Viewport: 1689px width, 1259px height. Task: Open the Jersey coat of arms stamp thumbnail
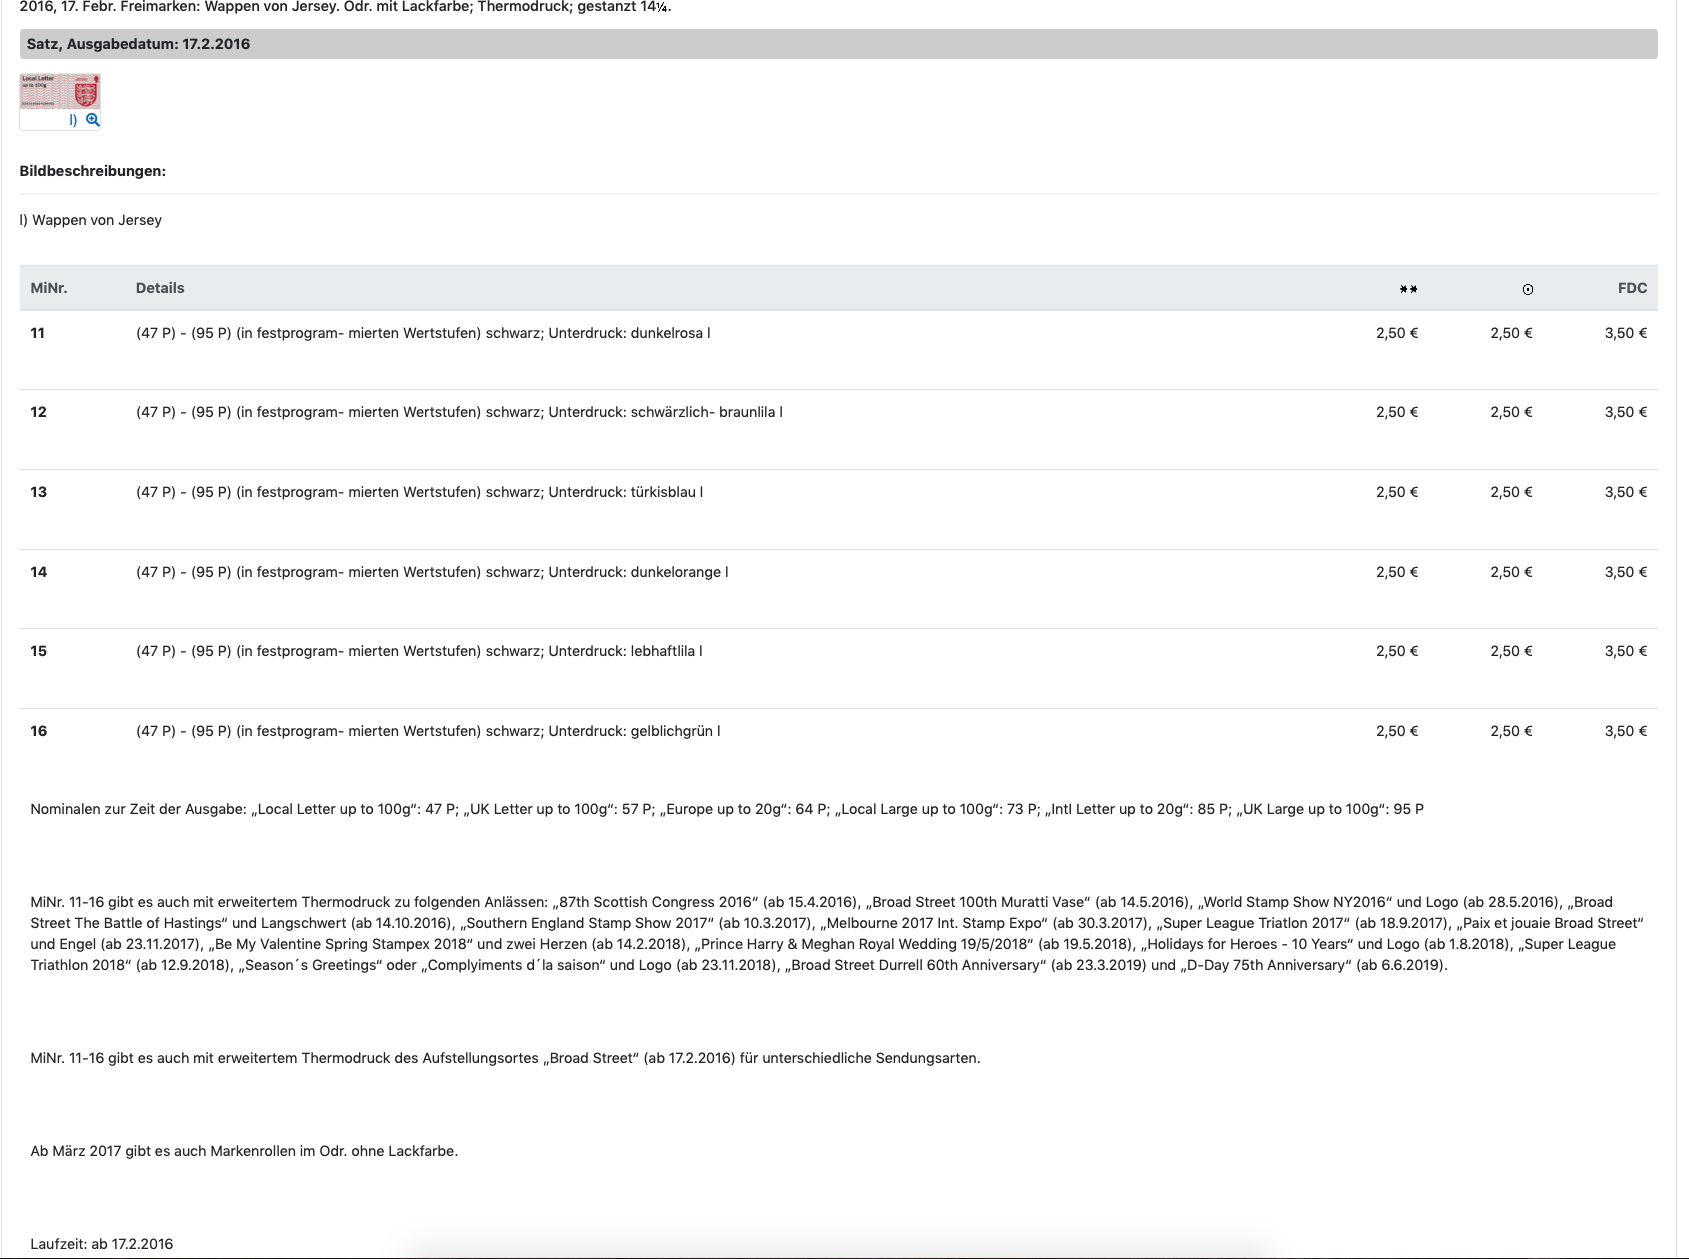(x=60, y=91)
